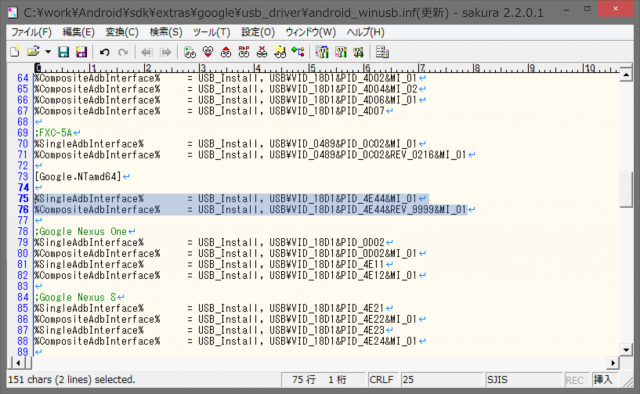Click the Open file folder icon
Screen dimensions: 640x394
[x=33, y=52]
